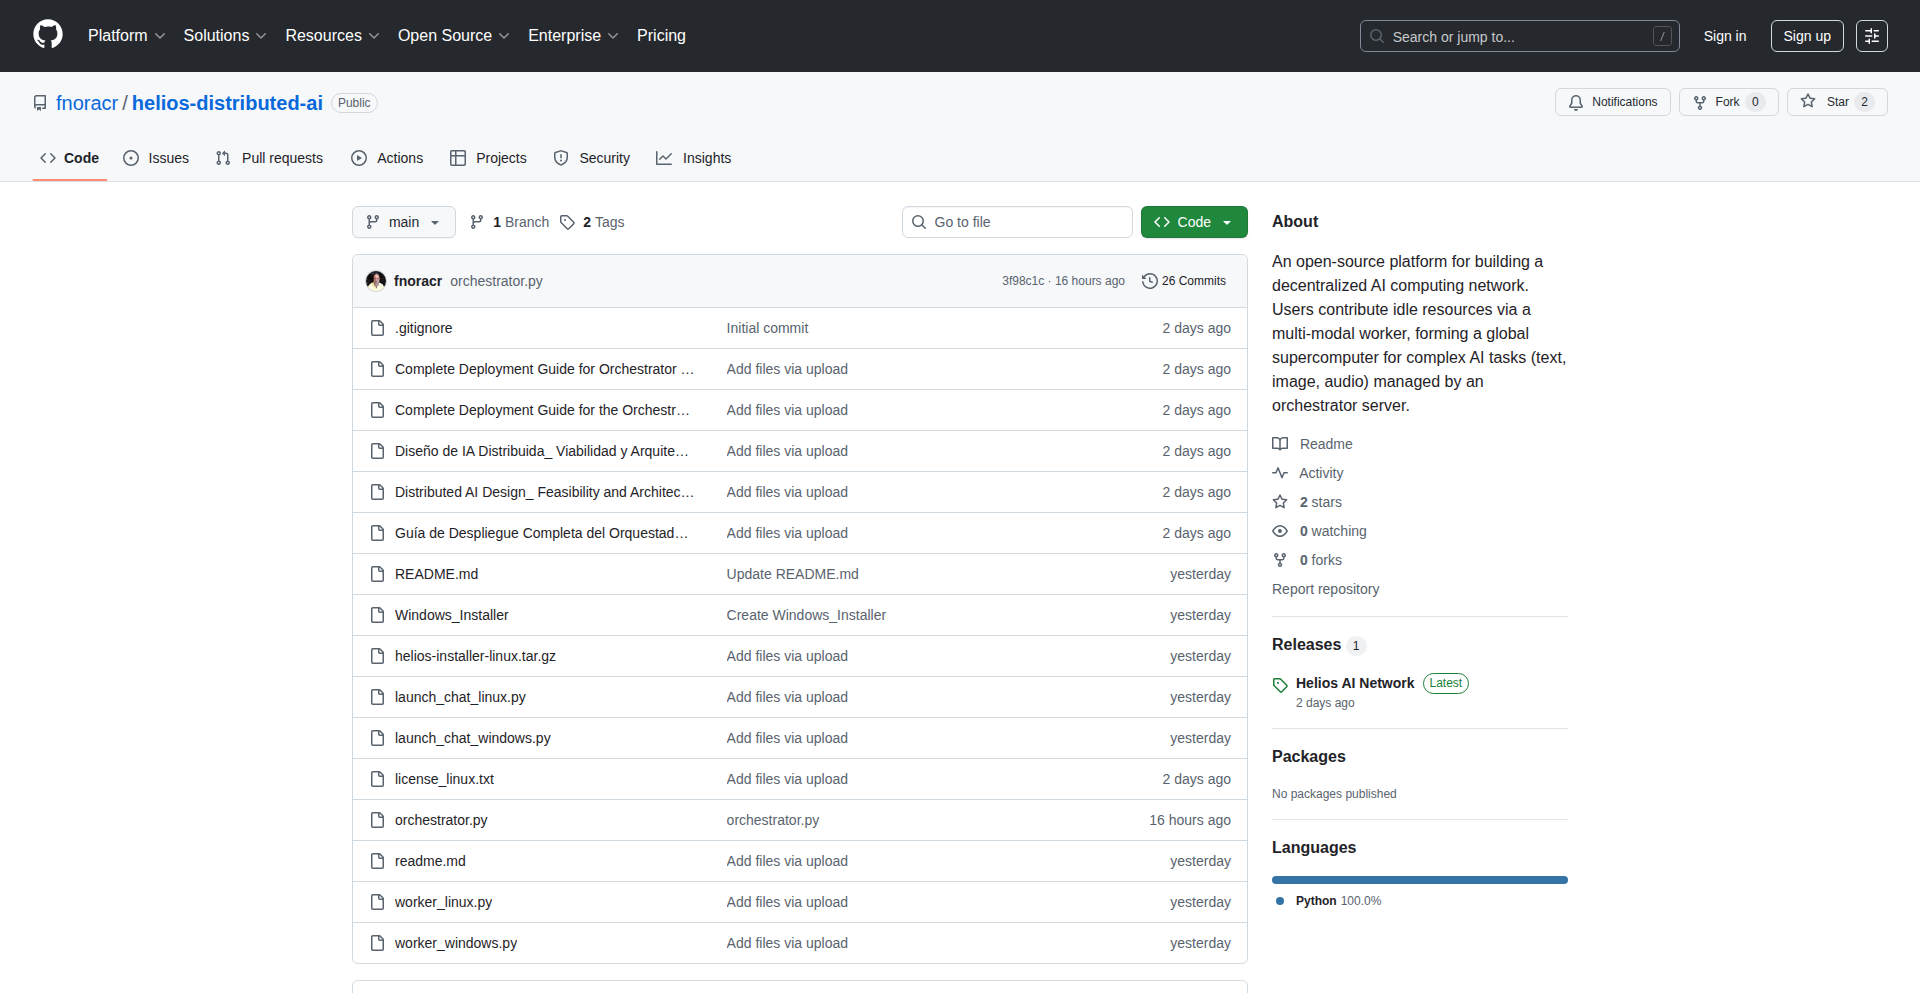Expand the main branch dropdown
The image size is (1920, 993).
click(403, 222)
